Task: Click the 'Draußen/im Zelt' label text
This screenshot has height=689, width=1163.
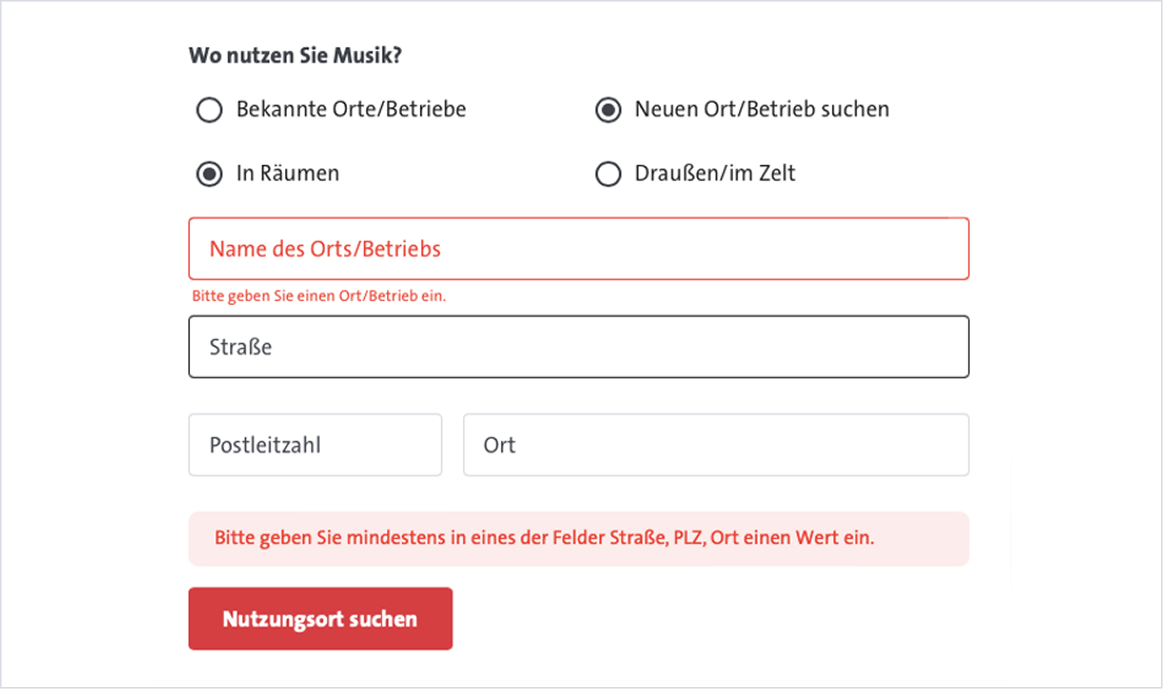Action: [713, 173]
